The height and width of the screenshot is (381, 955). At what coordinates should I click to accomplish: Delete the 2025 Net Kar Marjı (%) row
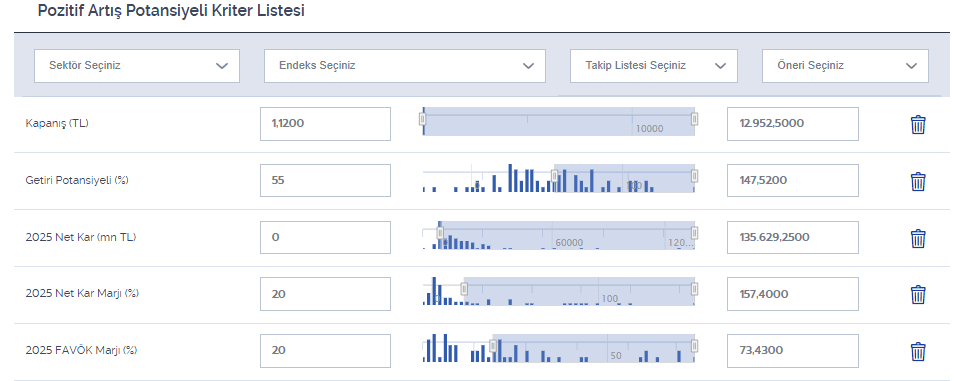(x=918, y=295)
